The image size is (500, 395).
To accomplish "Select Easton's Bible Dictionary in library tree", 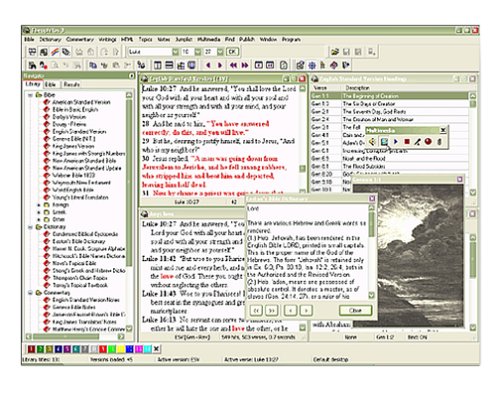I will [79, 241].
